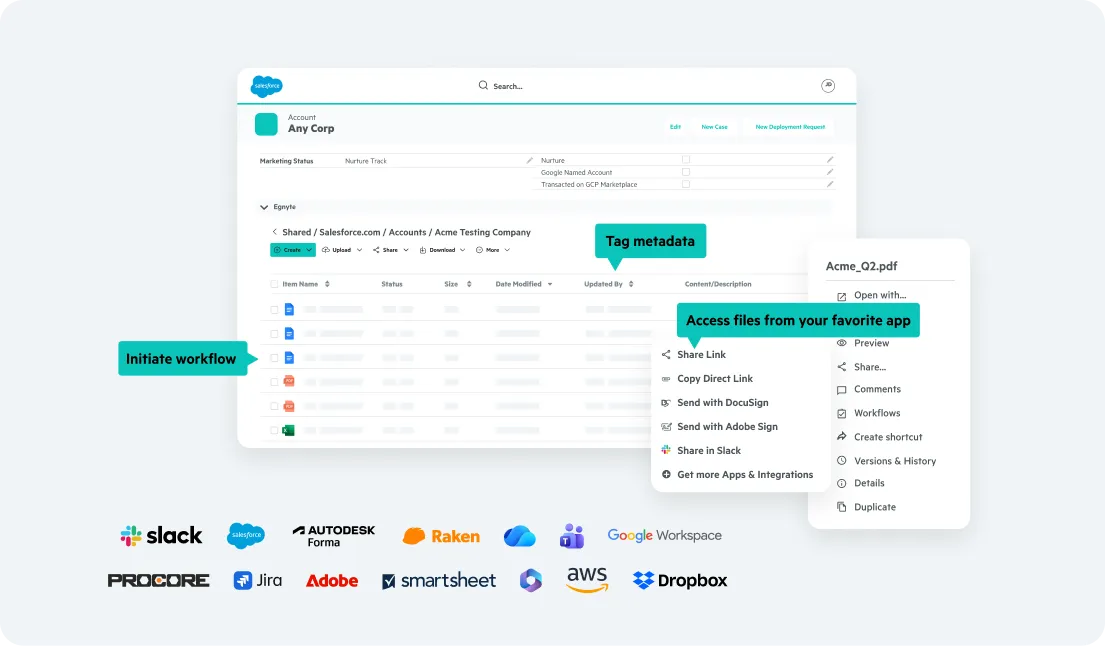This screenshot has height=646, width=1105.
Task: Tick the select-all checkbox beside Item Name
Action: tap(274, 285)
